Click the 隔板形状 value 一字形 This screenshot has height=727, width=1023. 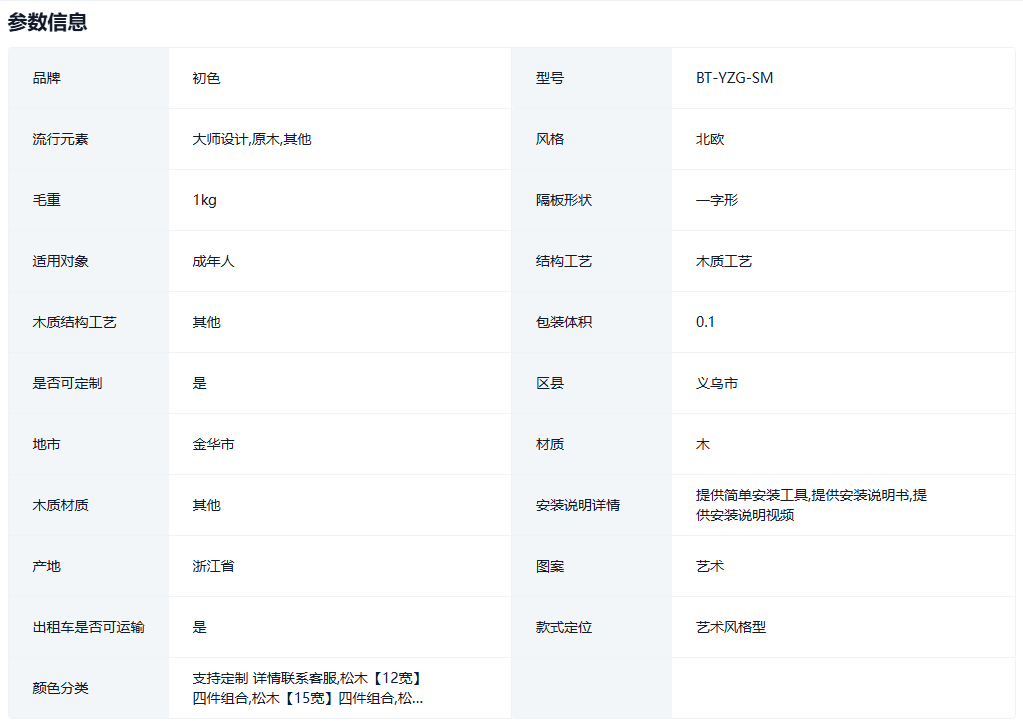717,200
